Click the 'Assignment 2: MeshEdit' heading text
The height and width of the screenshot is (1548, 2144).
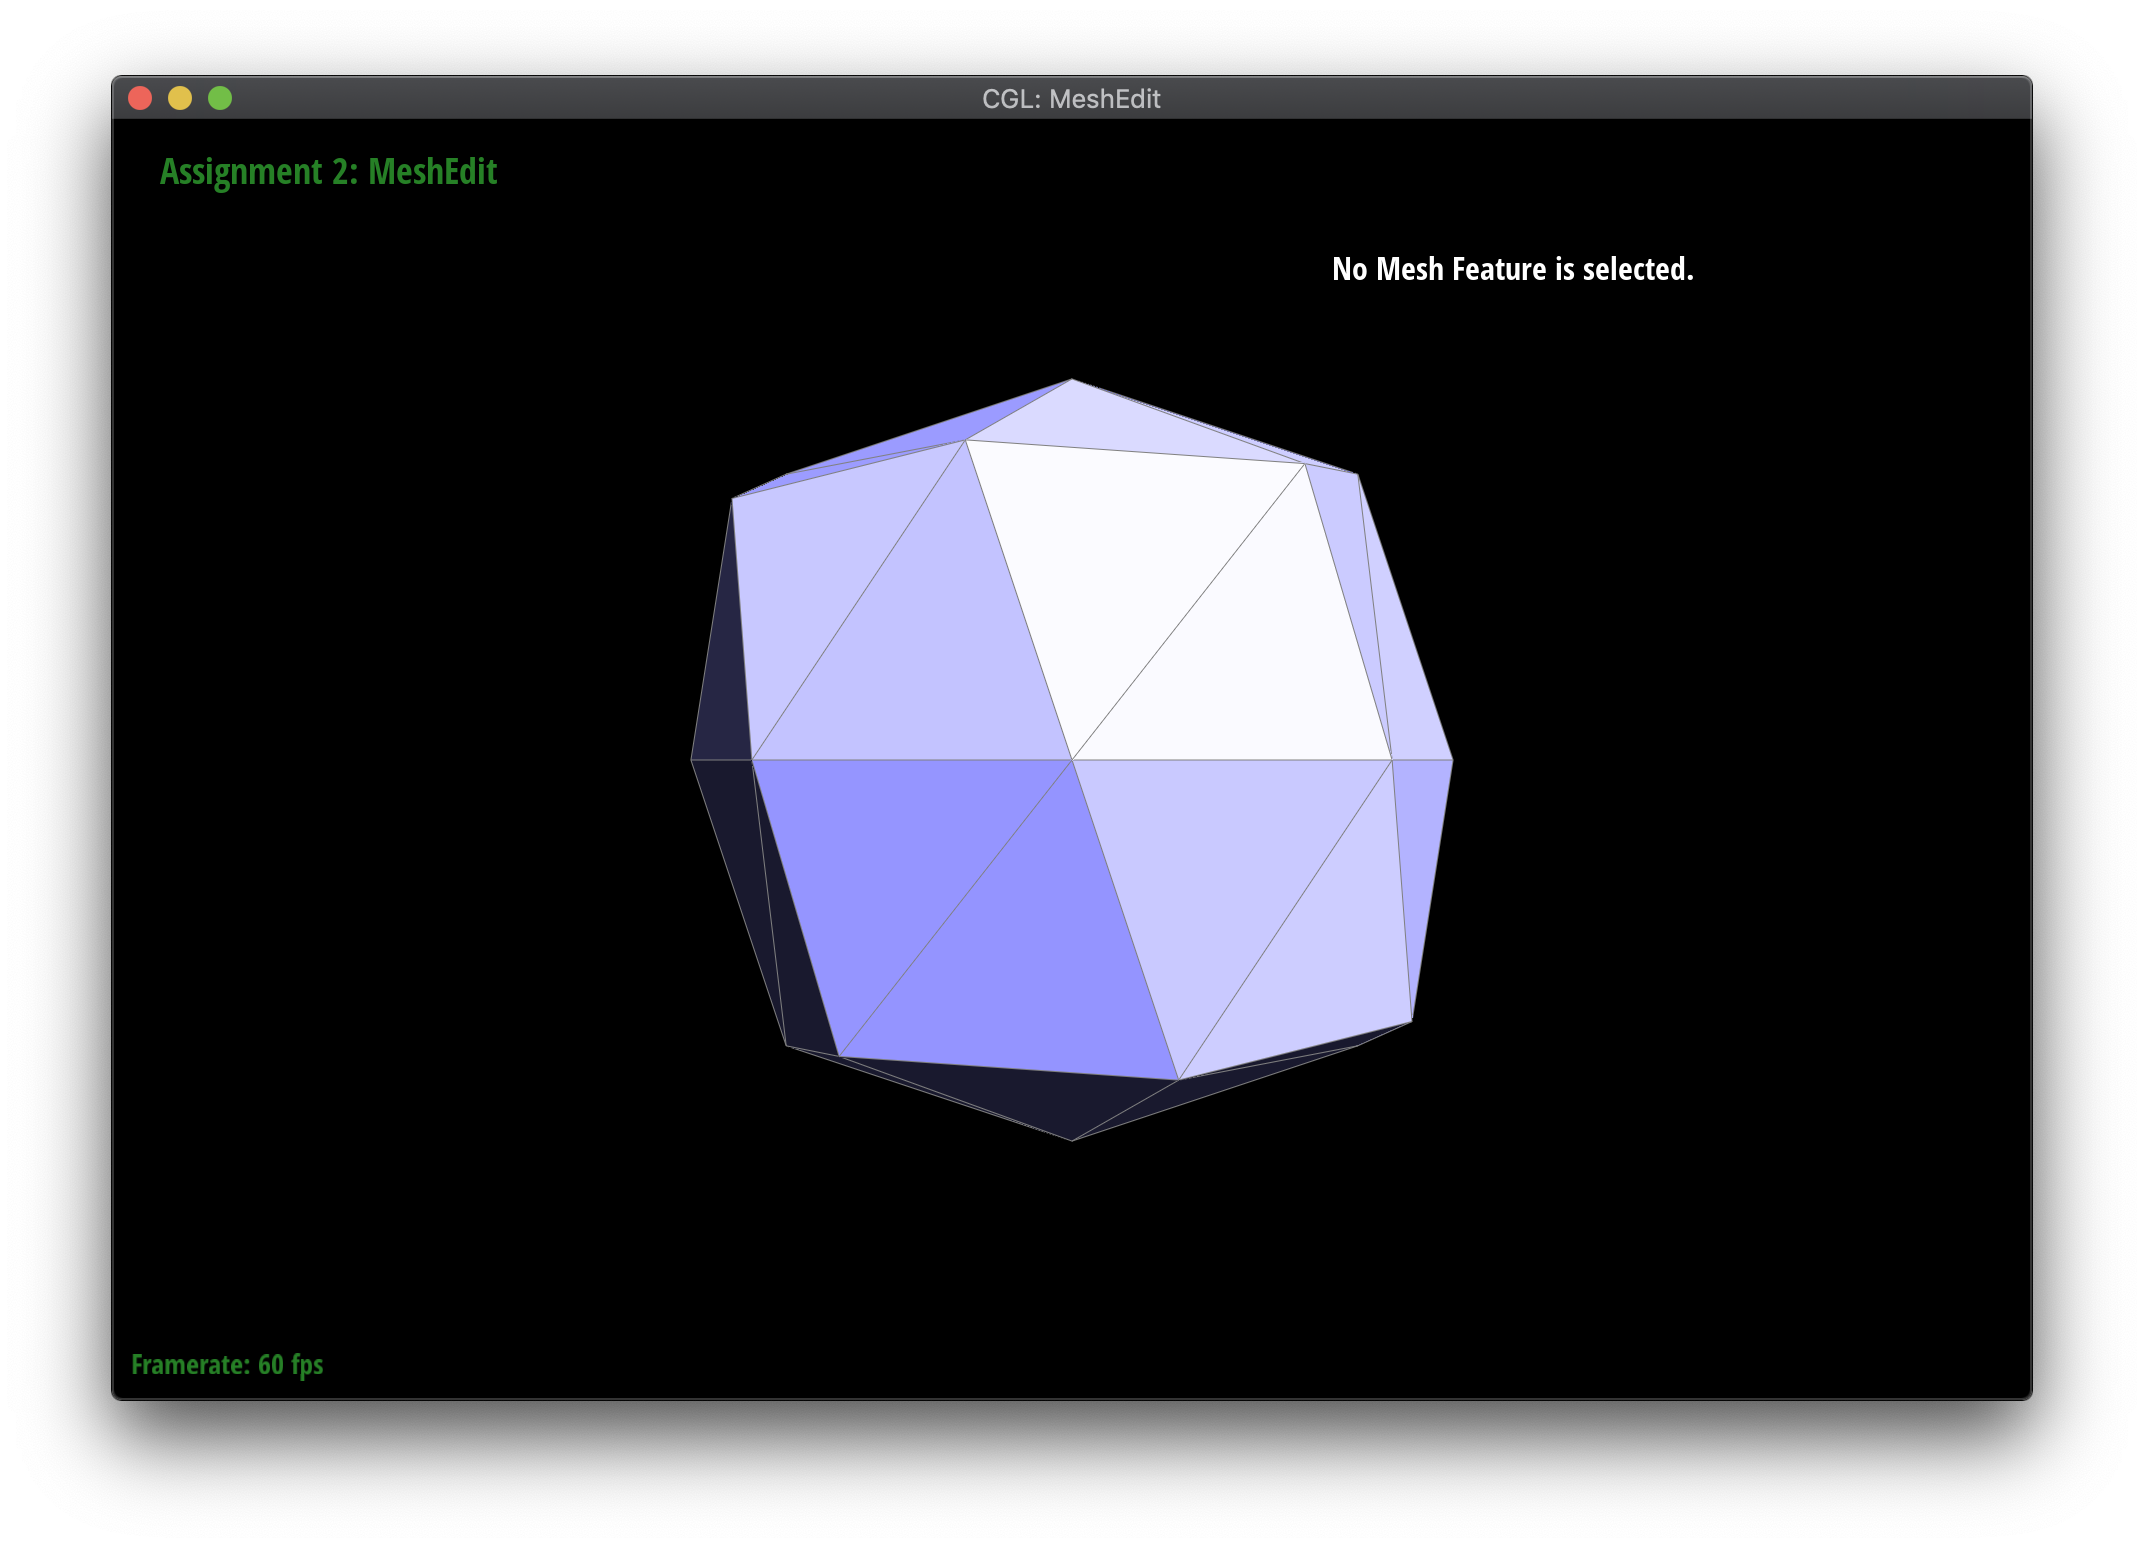coord(328,172)
